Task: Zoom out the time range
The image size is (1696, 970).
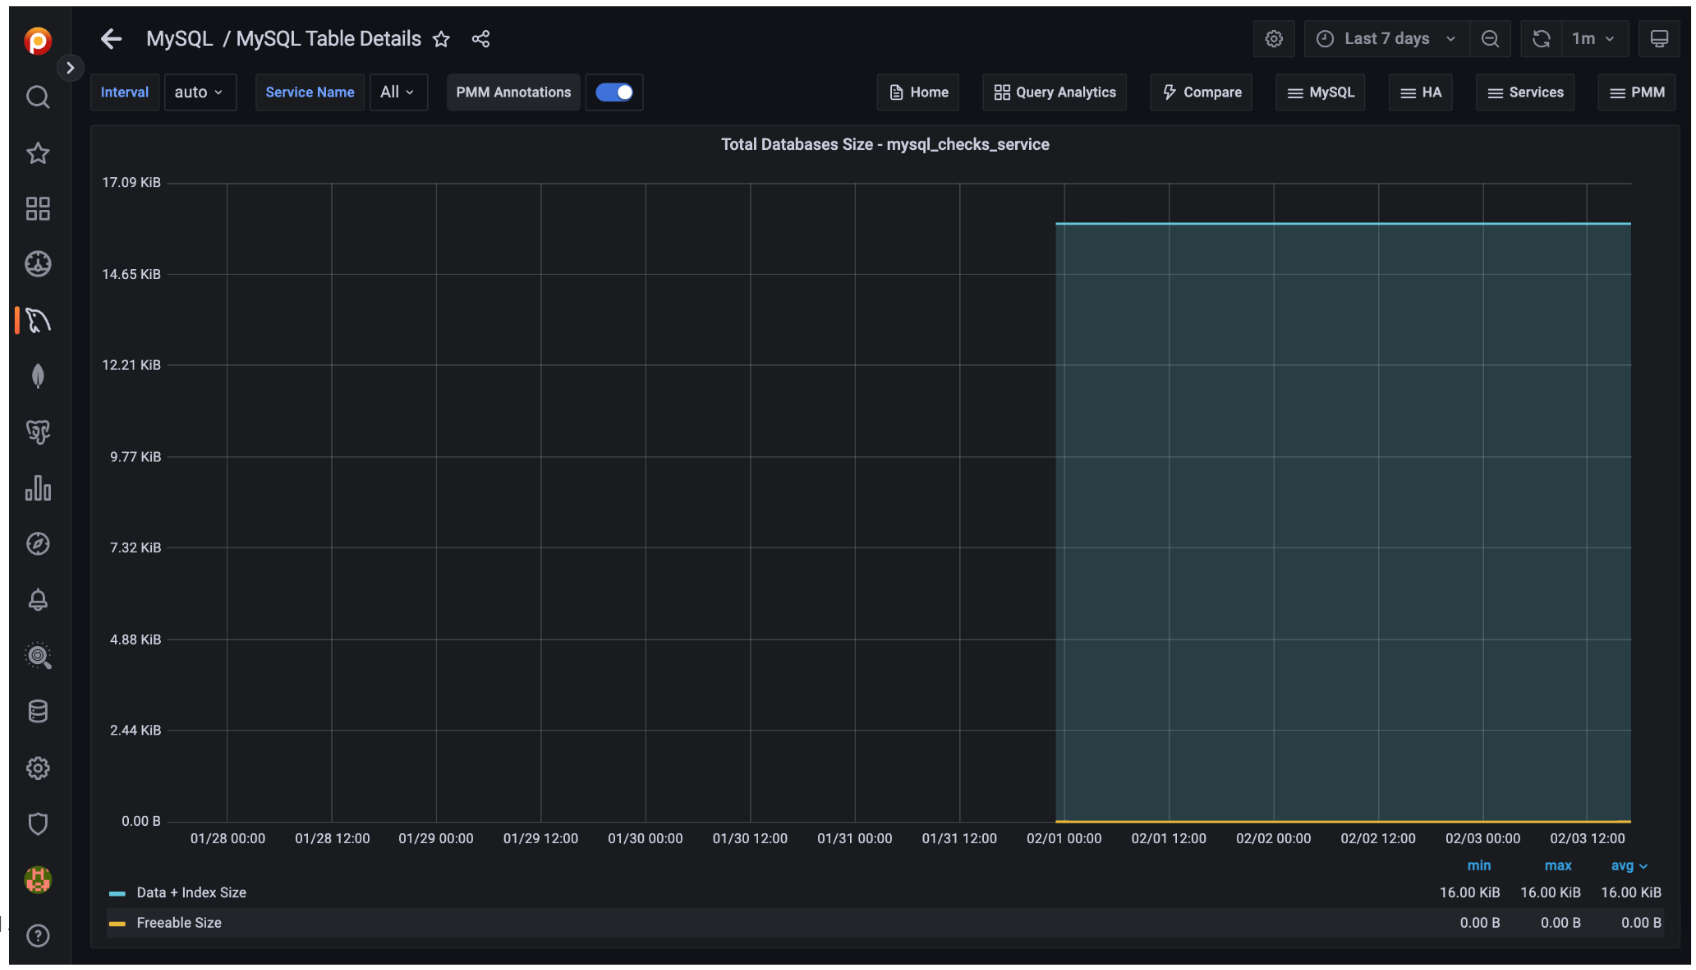Action: pyautogui.click(x=1490, y=39)
